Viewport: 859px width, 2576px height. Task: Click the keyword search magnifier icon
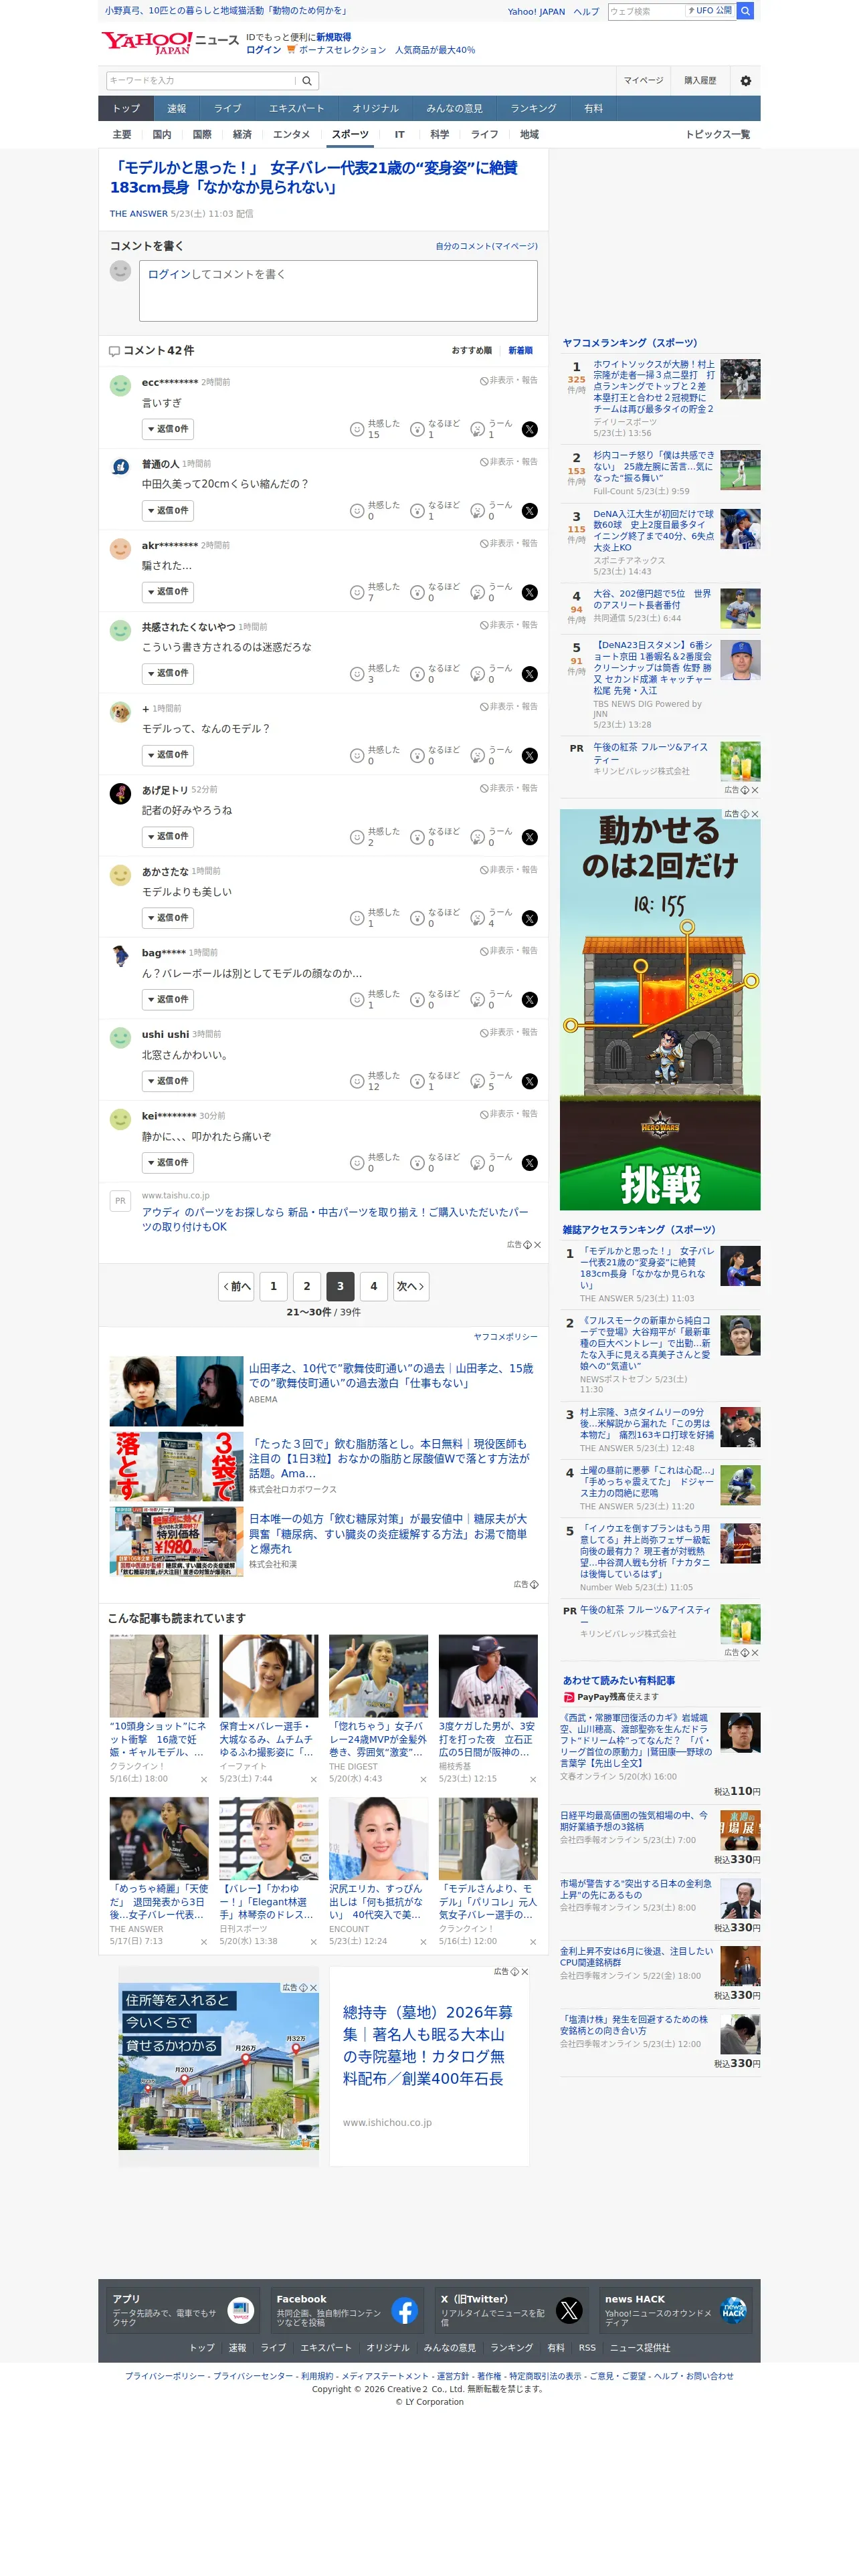point(307,81)
